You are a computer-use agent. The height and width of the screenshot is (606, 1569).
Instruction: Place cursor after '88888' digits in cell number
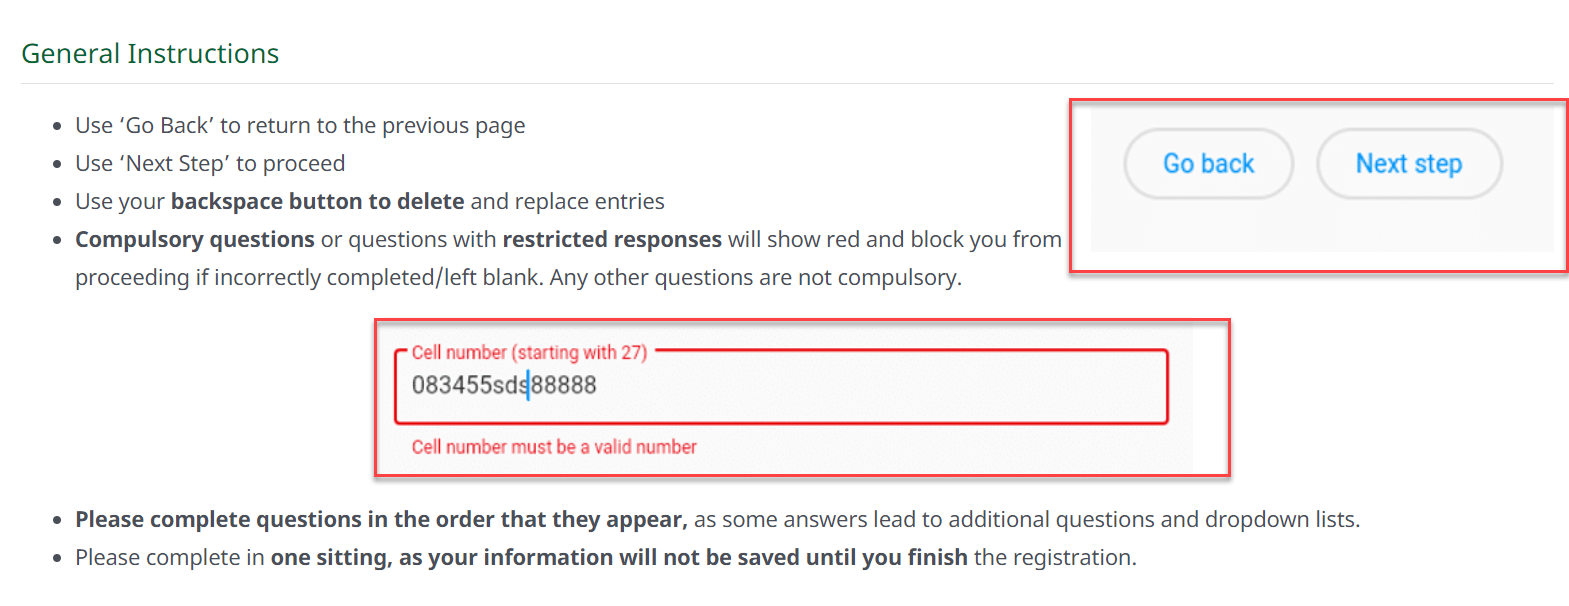pyautogui.click(x=599, y=385)
